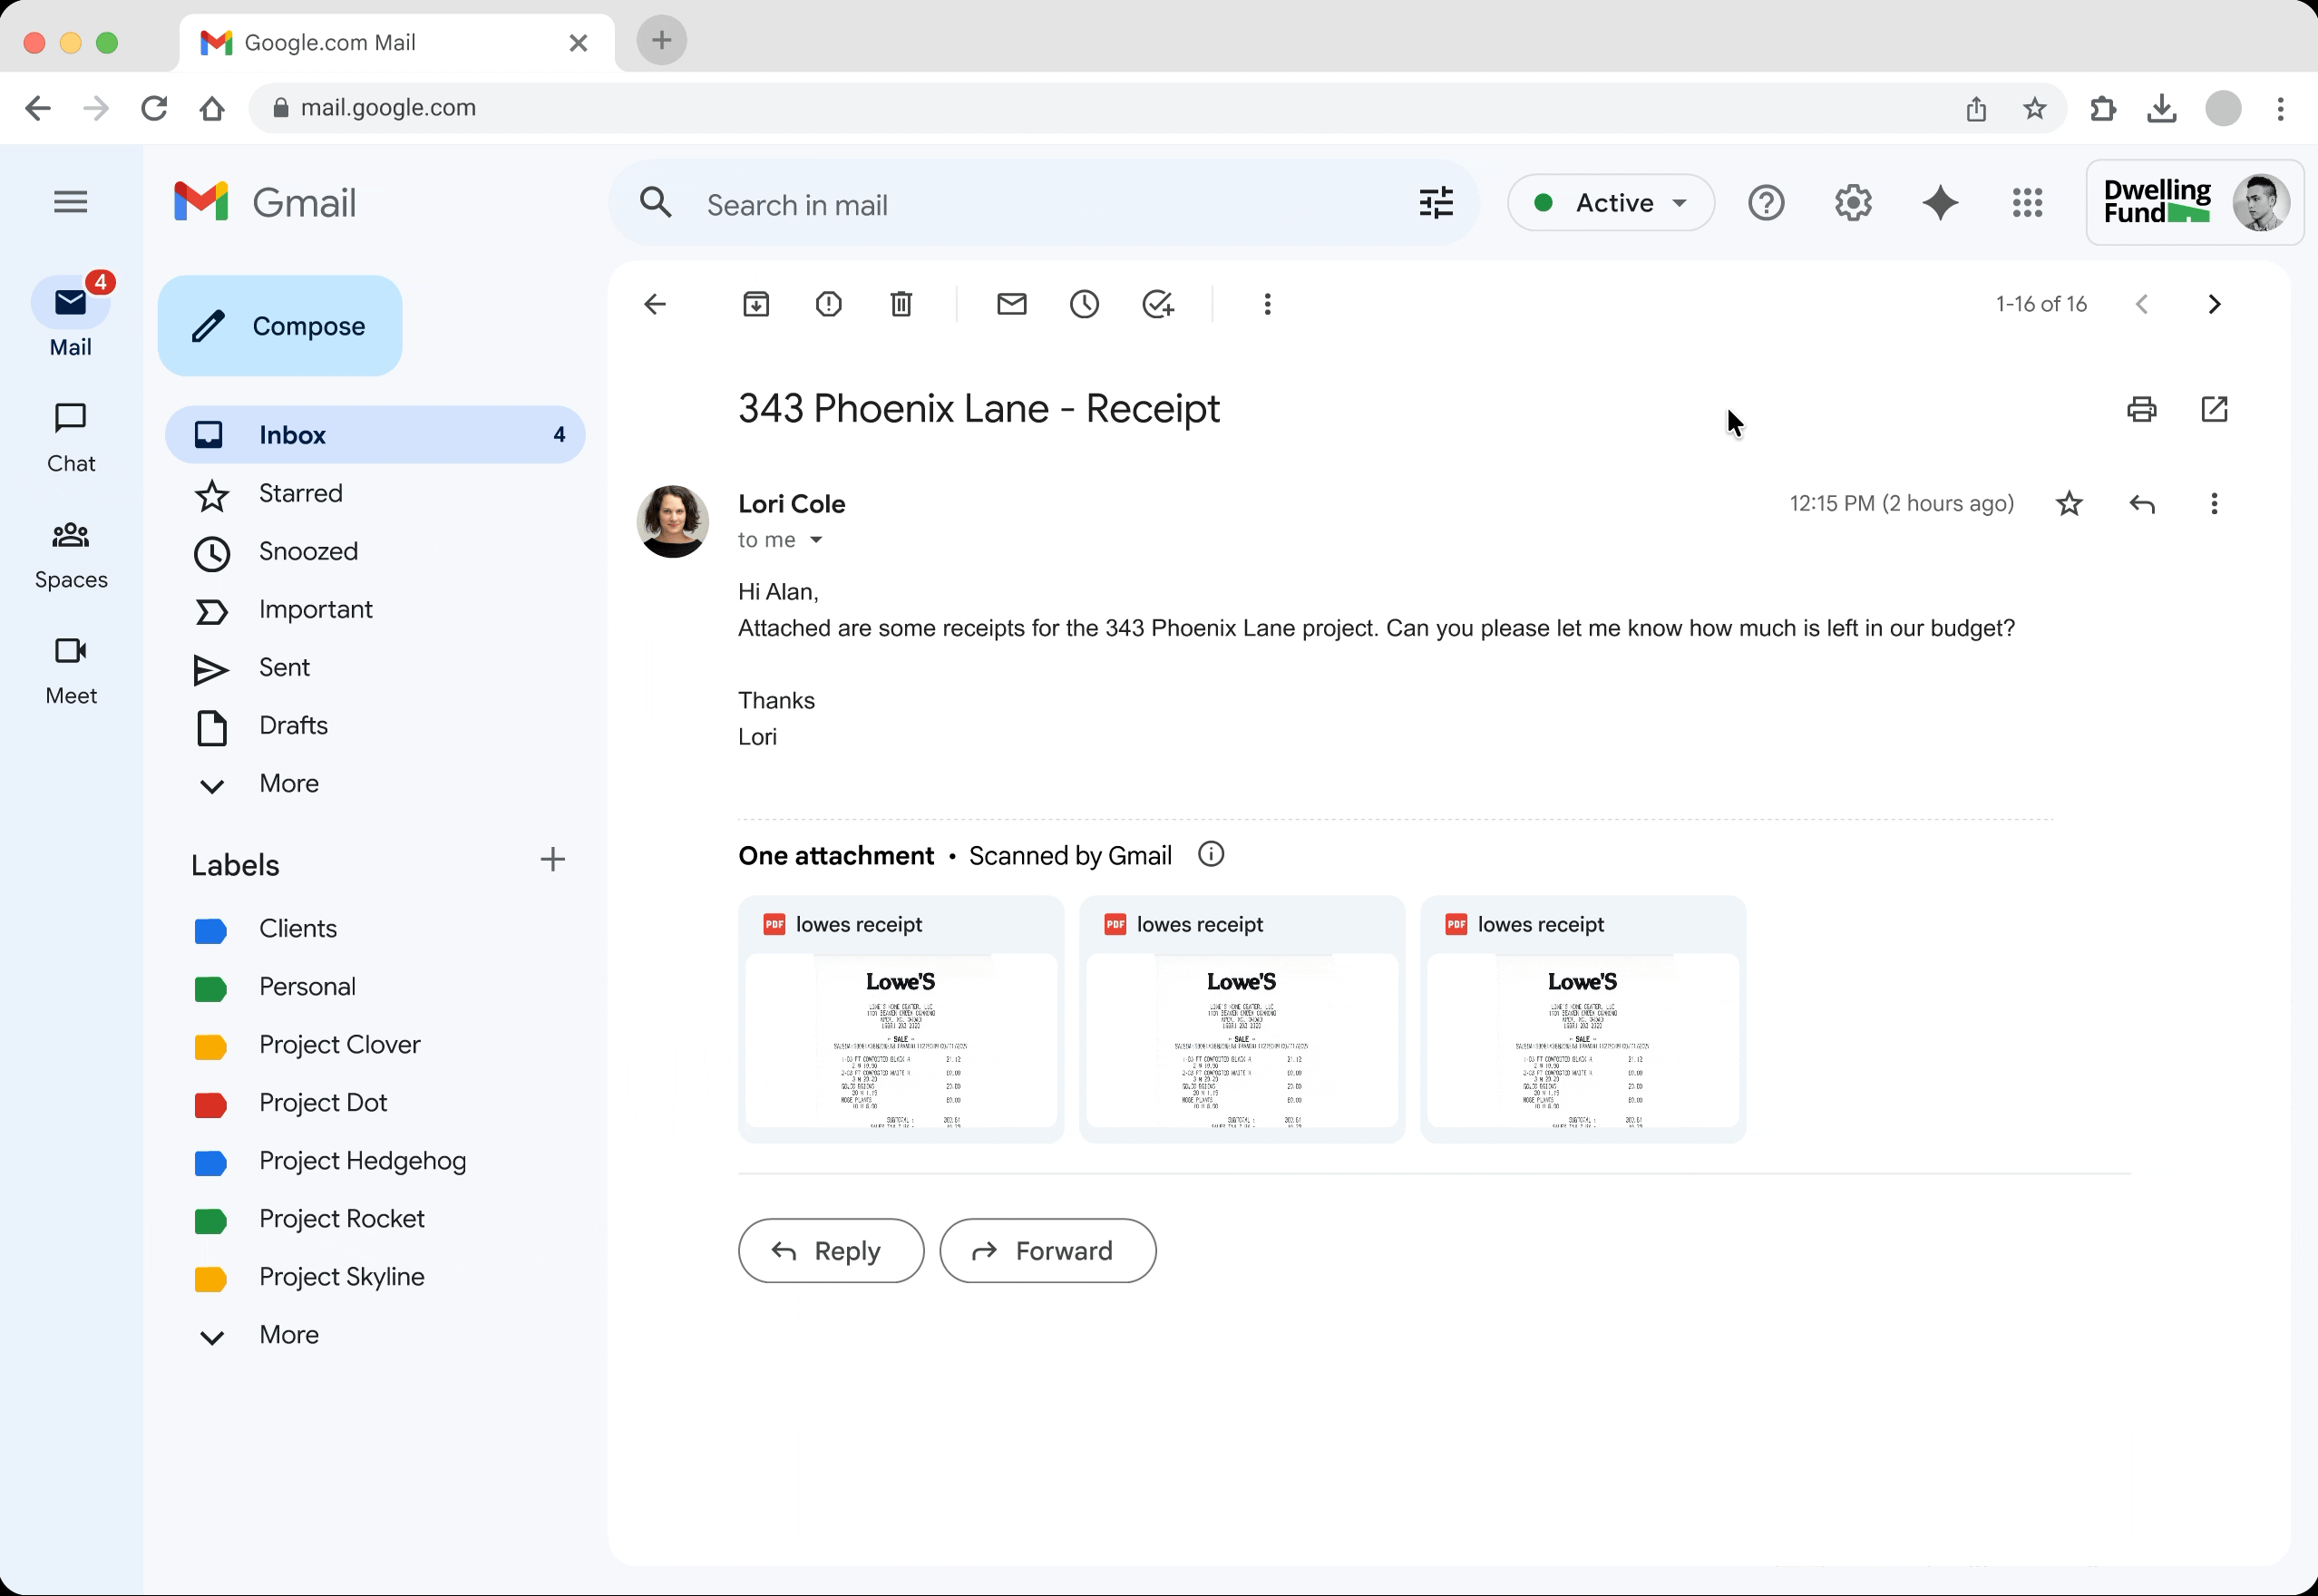Star the message from Lori Cole
Screen dimensions: 2318x1596
click(x=2068, y=504)
